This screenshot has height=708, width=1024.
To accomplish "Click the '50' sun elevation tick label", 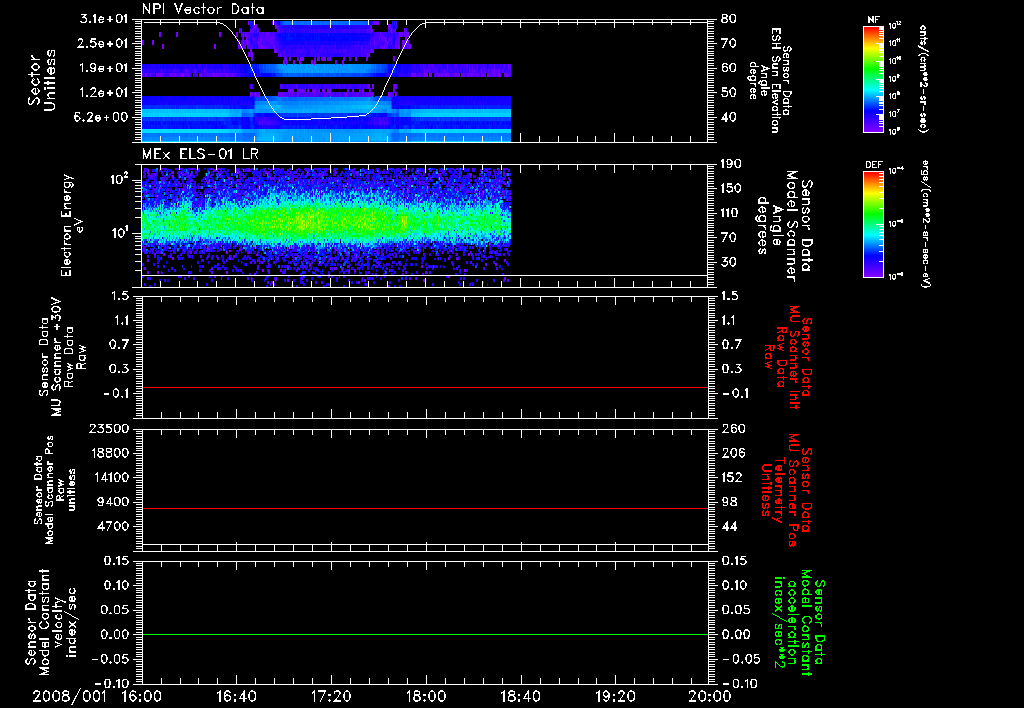I will (x=729, y=93).
